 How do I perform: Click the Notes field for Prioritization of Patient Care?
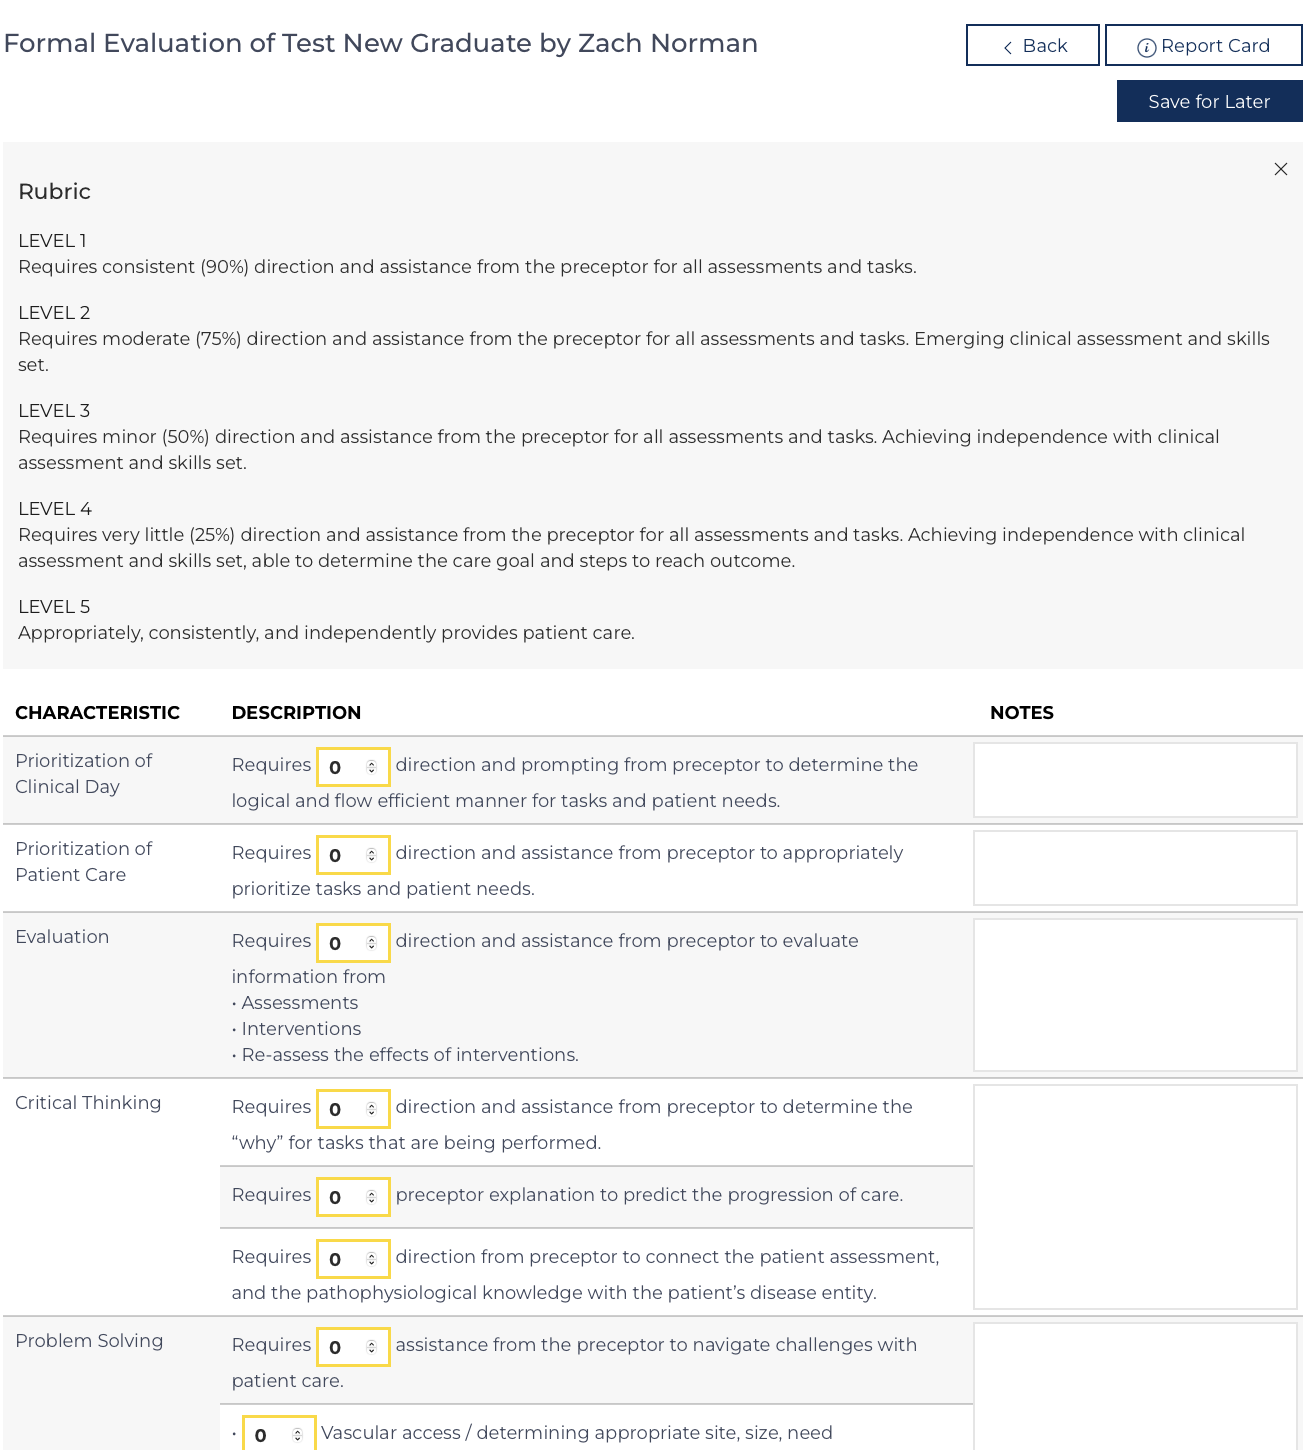(1135, 867)
